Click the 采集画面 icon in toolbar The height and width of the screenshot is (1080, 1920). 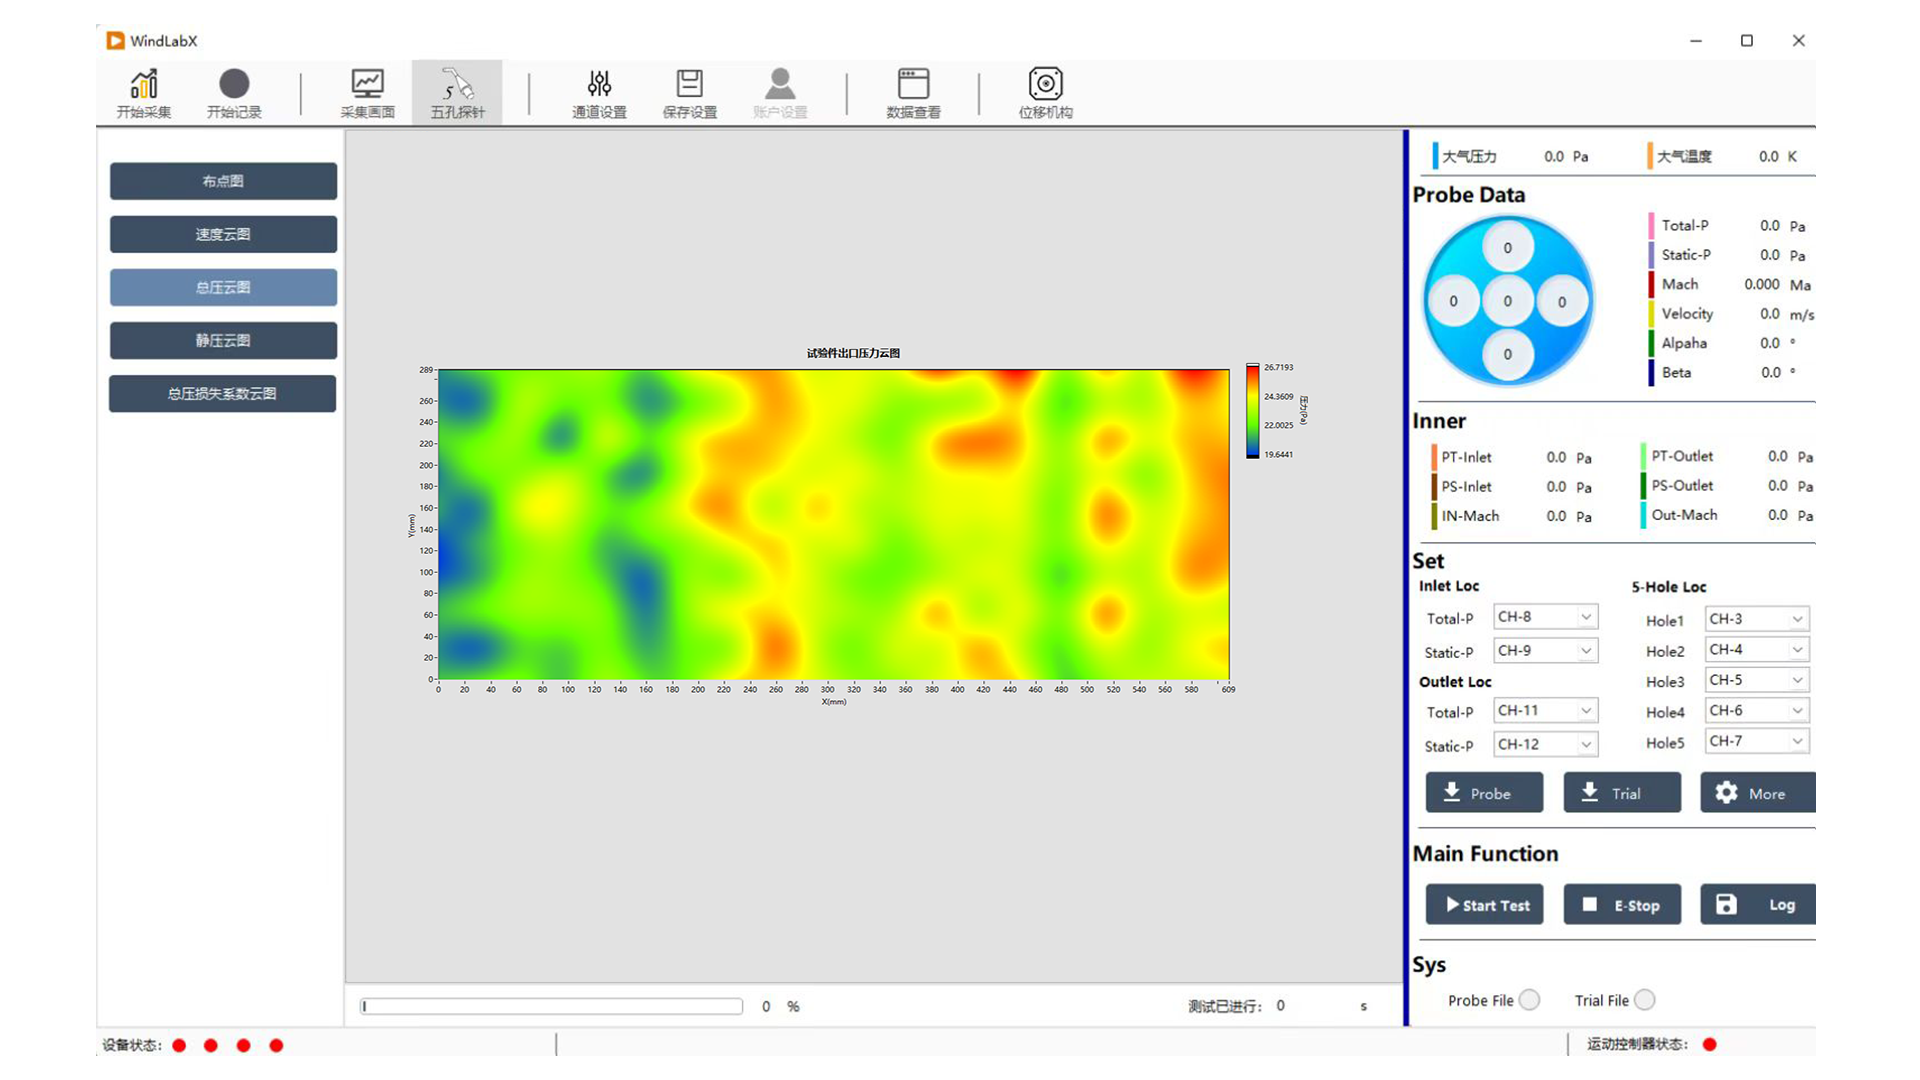365,92
